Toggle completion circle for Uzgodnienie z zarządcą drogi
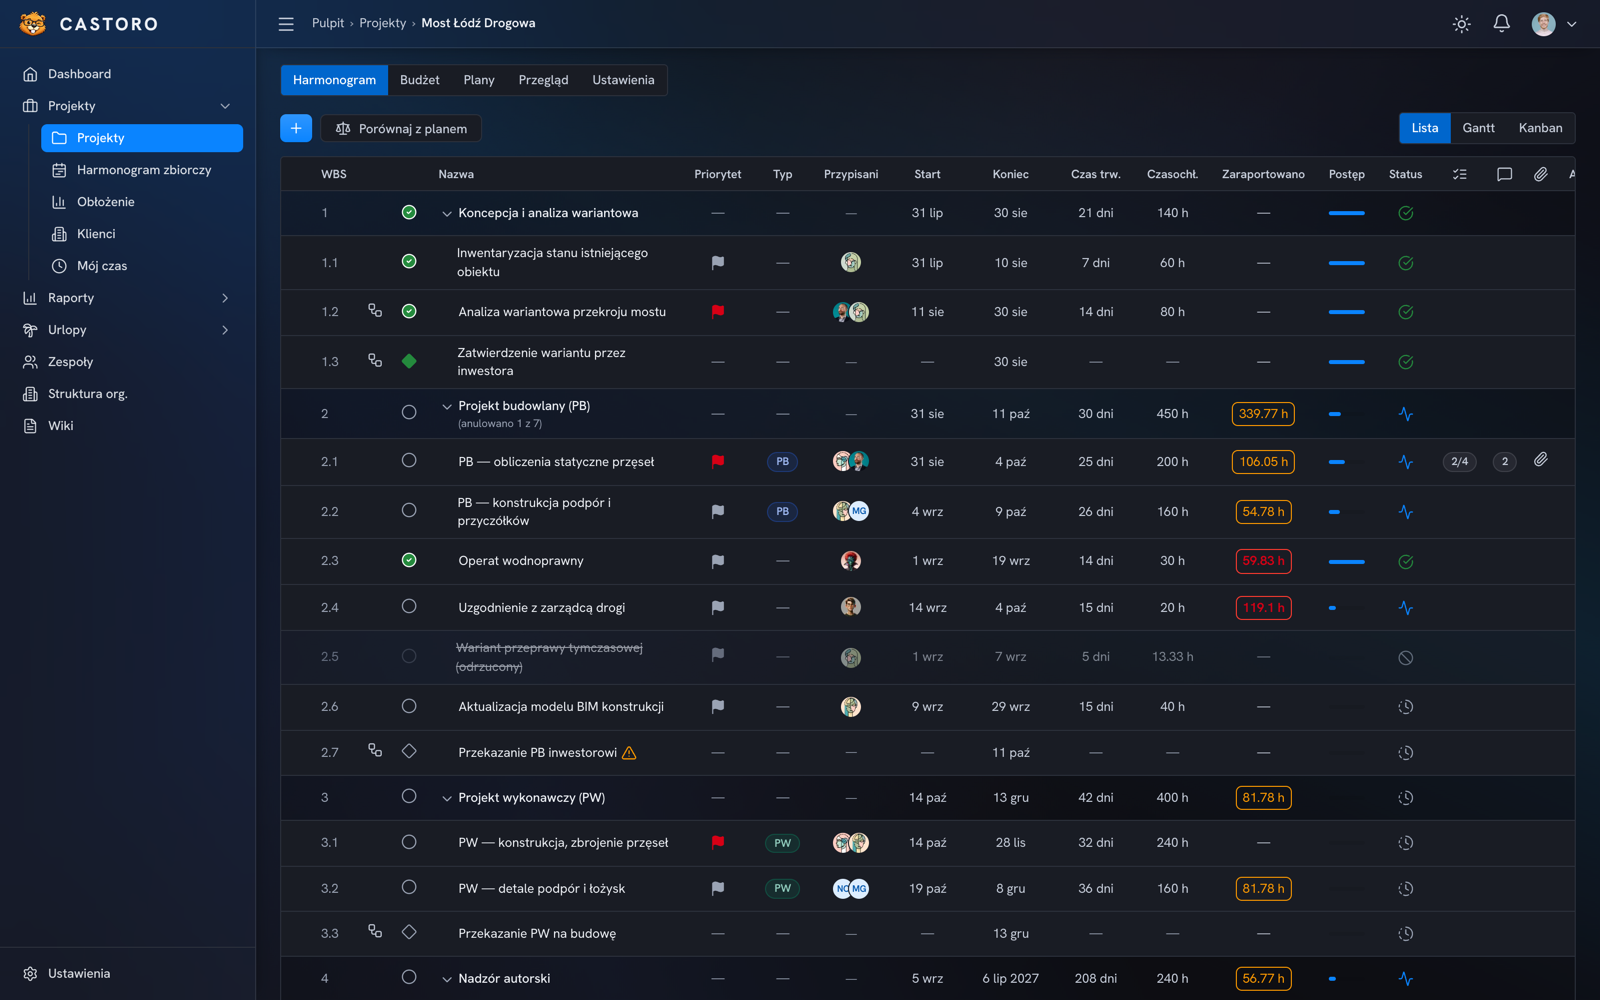The image size is (1600, 1000). (409, 607)
